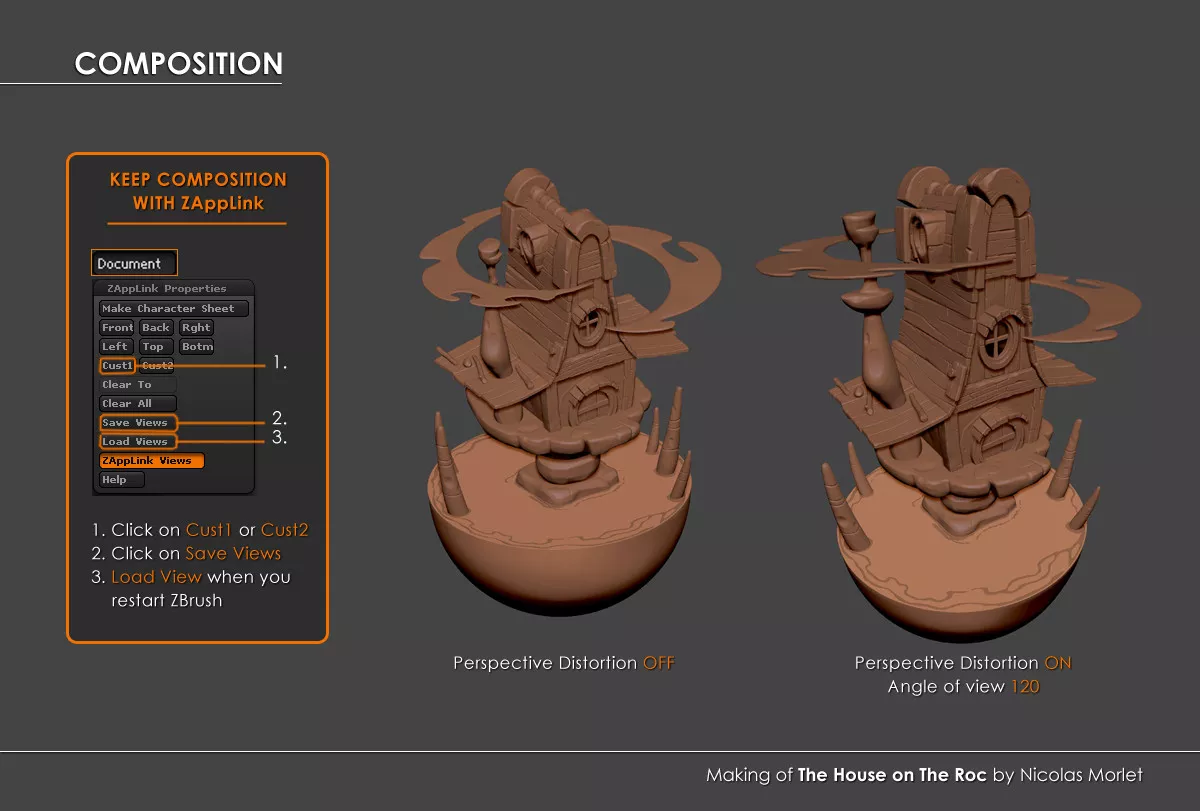Select the Perspective Distortion OFF model render

560,400
